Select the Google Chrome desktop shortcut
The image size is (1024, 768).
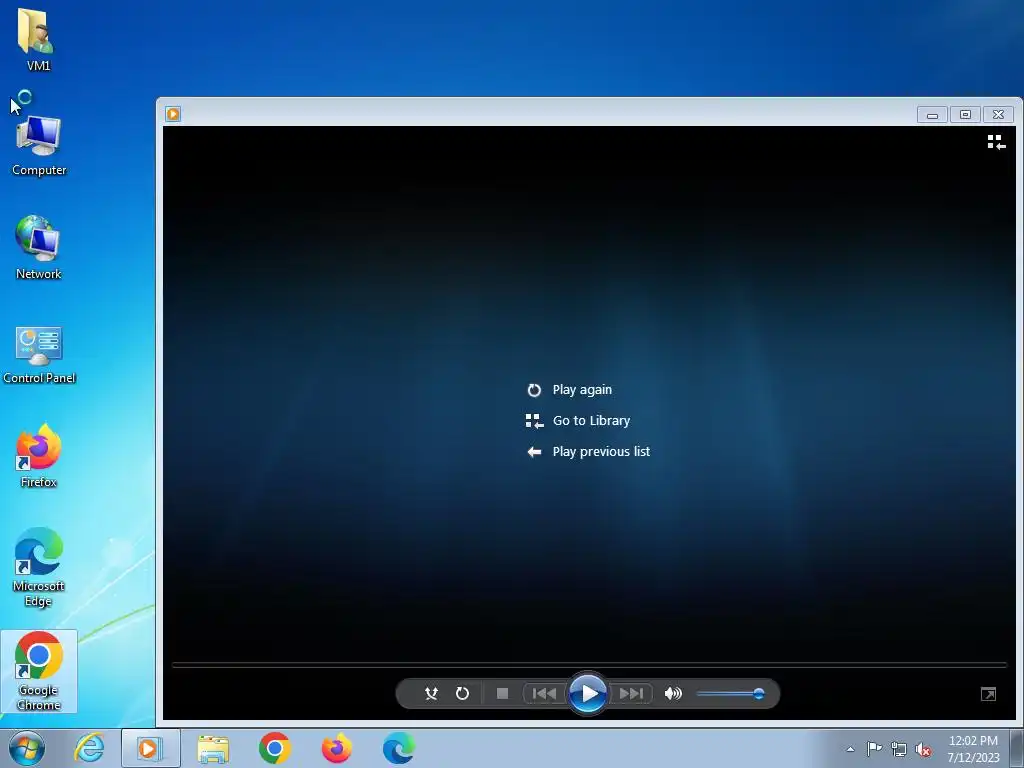tap(39, 671)
